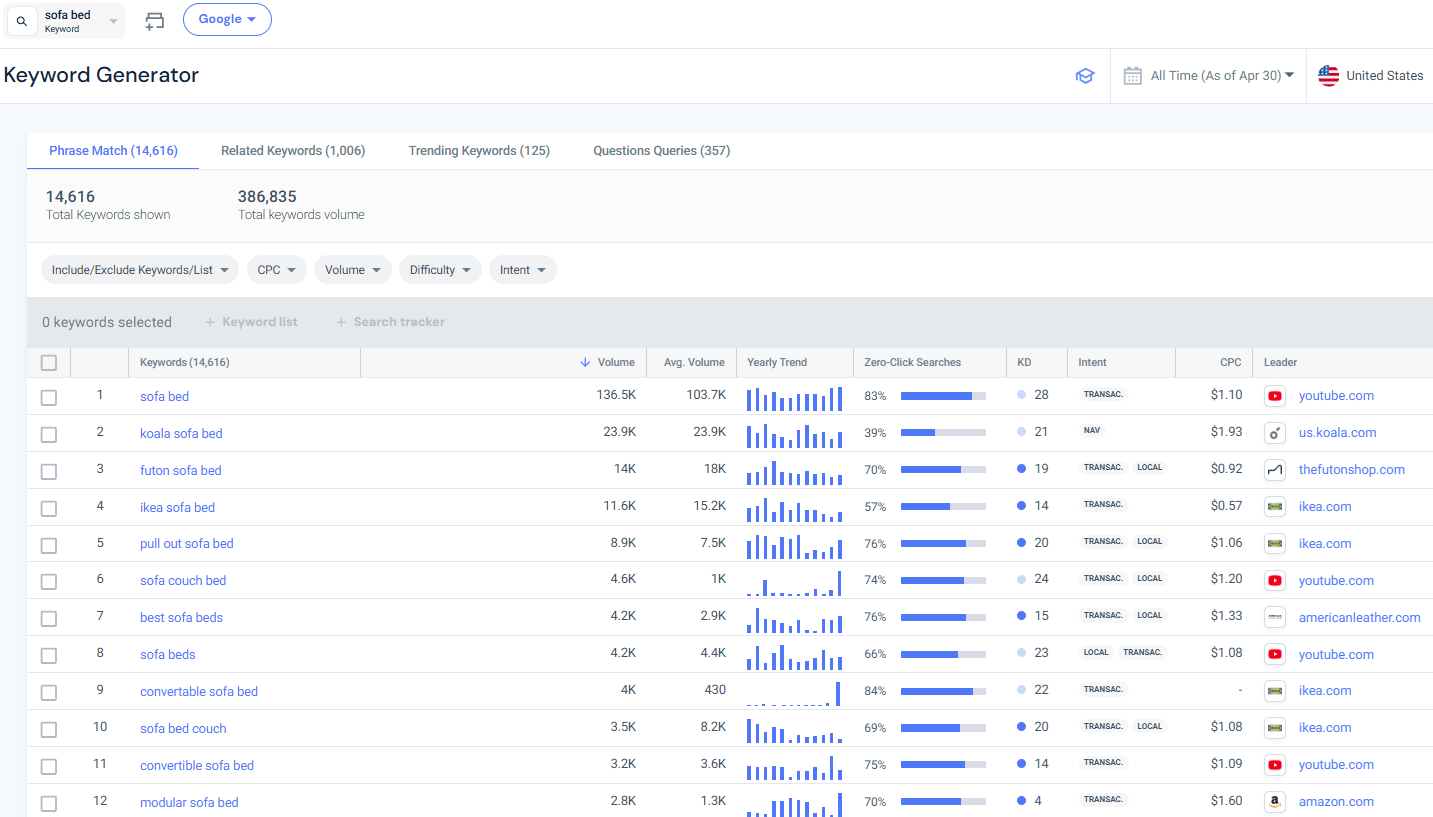Open the United States country selector
The image size is (1433, 817).
coord(1370,76)
